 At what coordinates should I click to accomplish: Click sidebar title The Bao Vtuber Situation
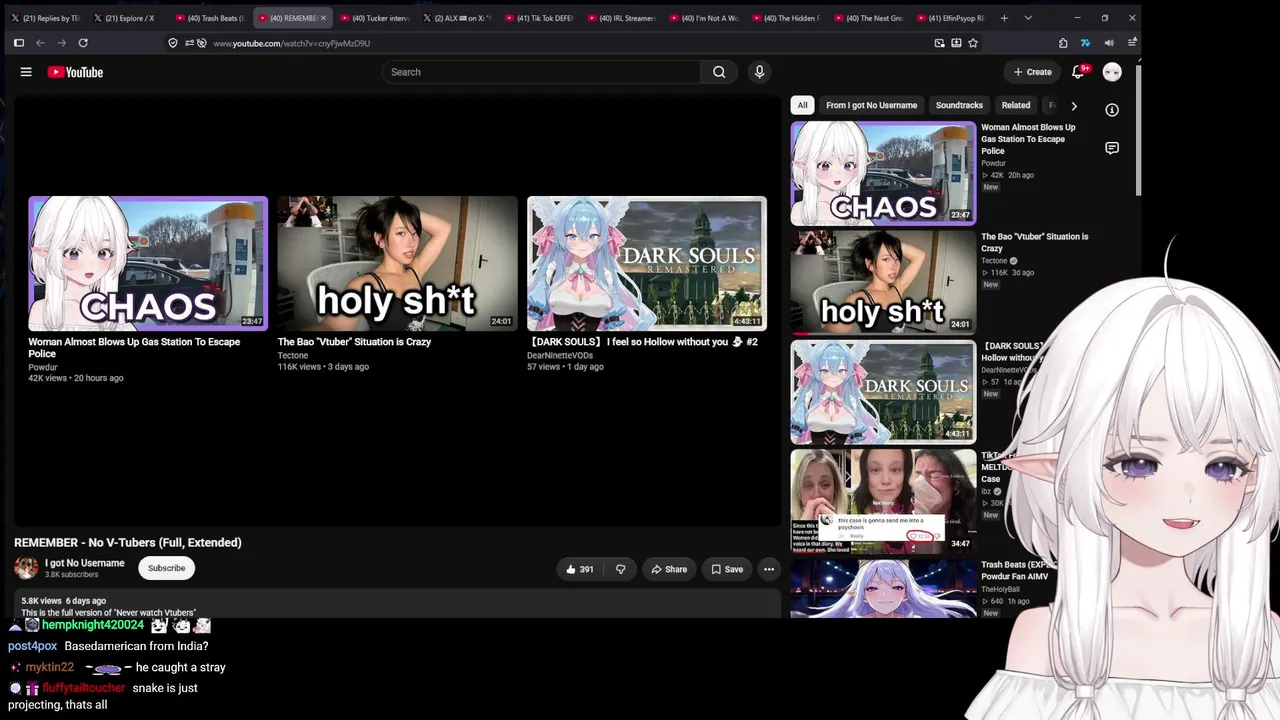pos(1034,242)
